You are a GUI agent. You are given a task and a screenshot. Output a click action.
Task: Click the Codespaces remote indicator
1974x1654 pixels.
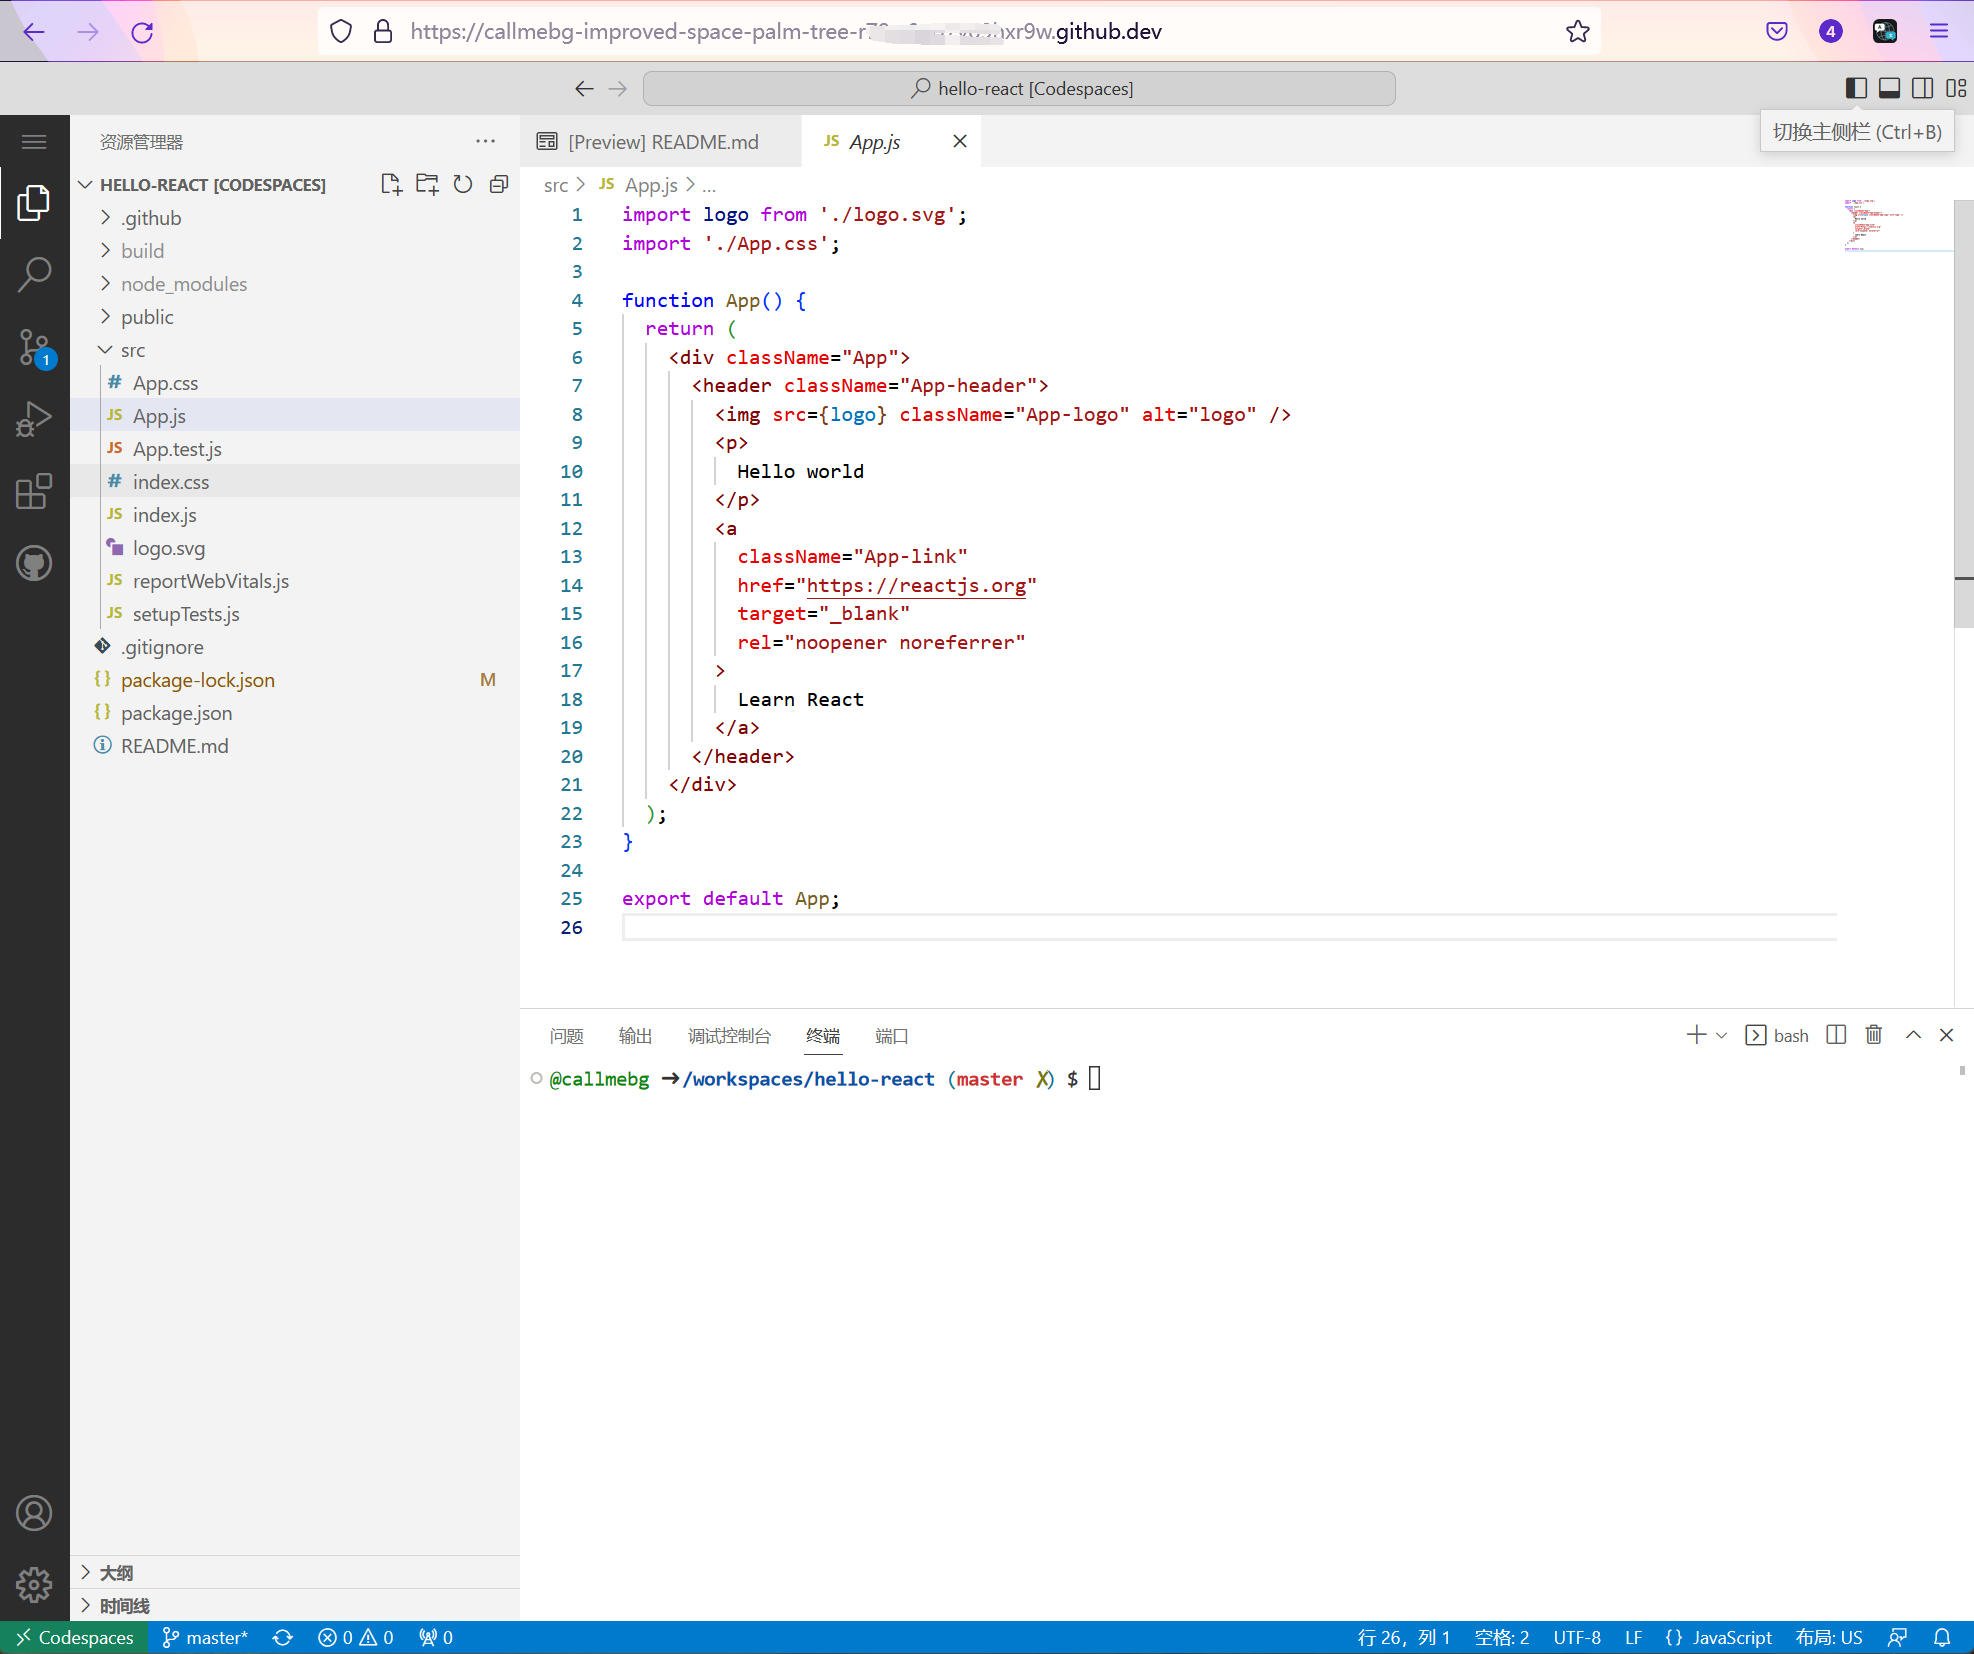74,1637
